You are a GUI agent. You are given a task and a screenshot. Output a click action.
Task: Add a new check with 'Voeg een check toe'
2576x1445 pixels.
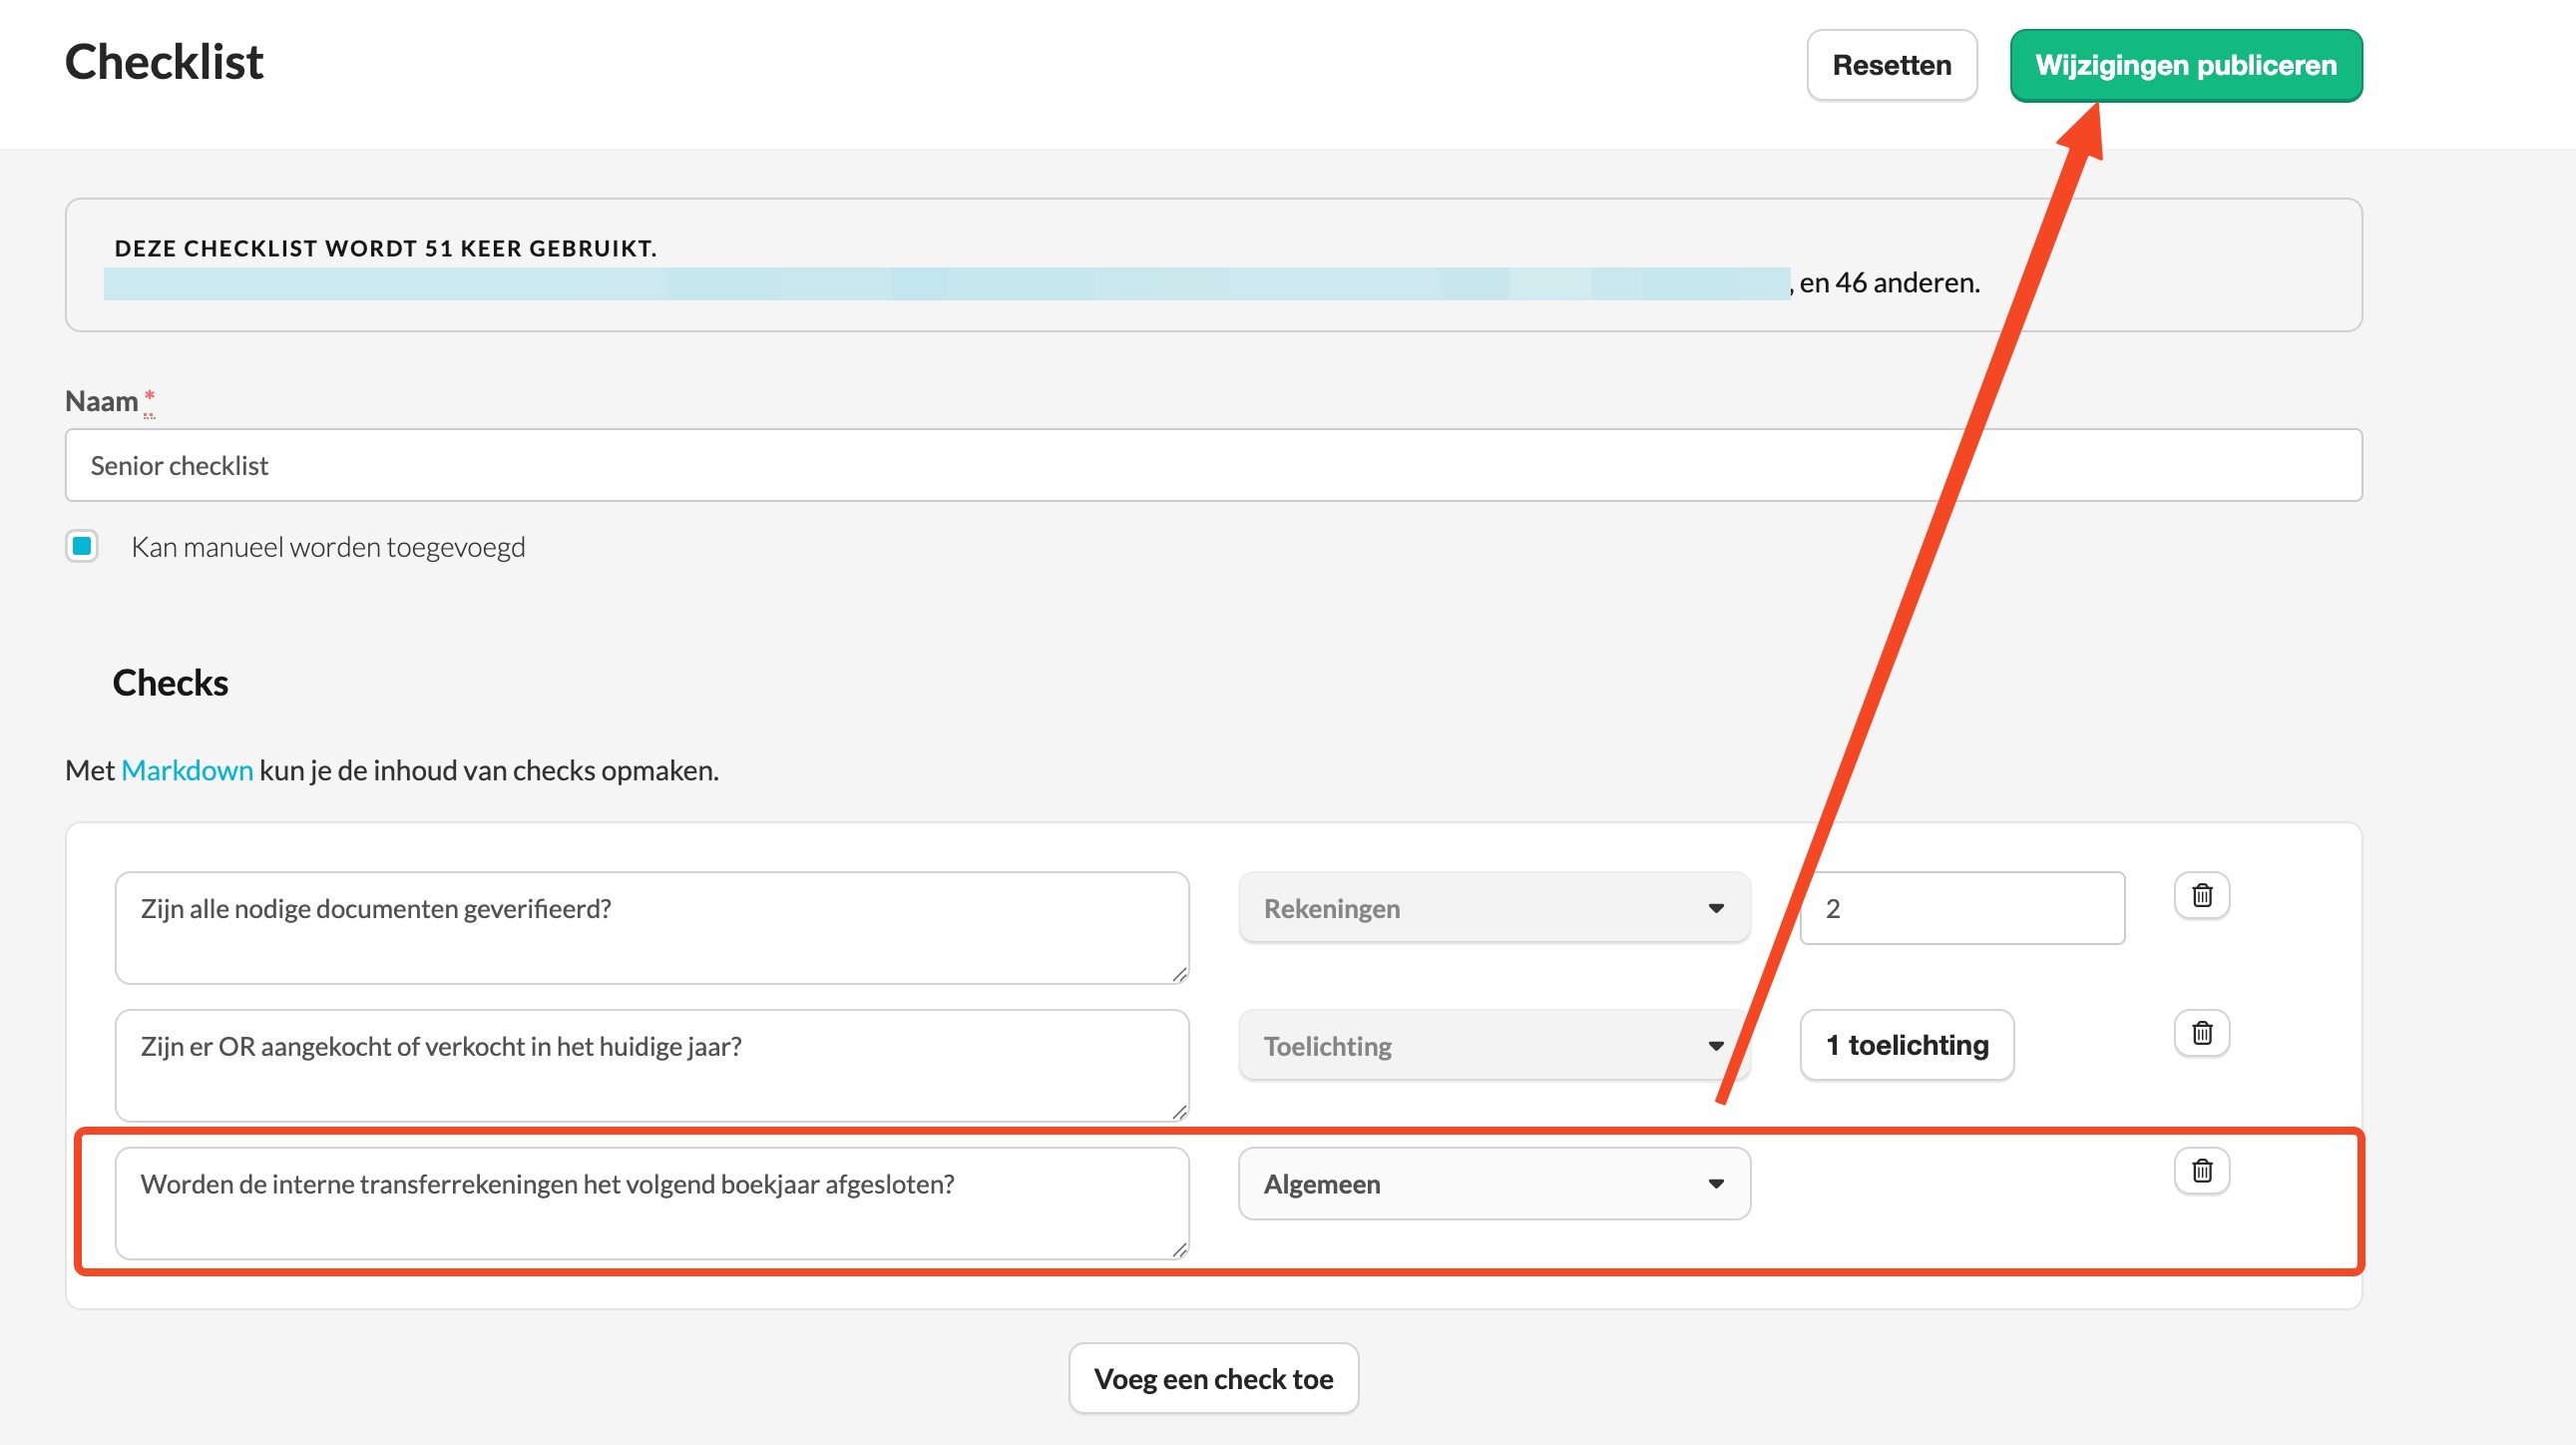pyautogui.click(x=1213, y=1379)
